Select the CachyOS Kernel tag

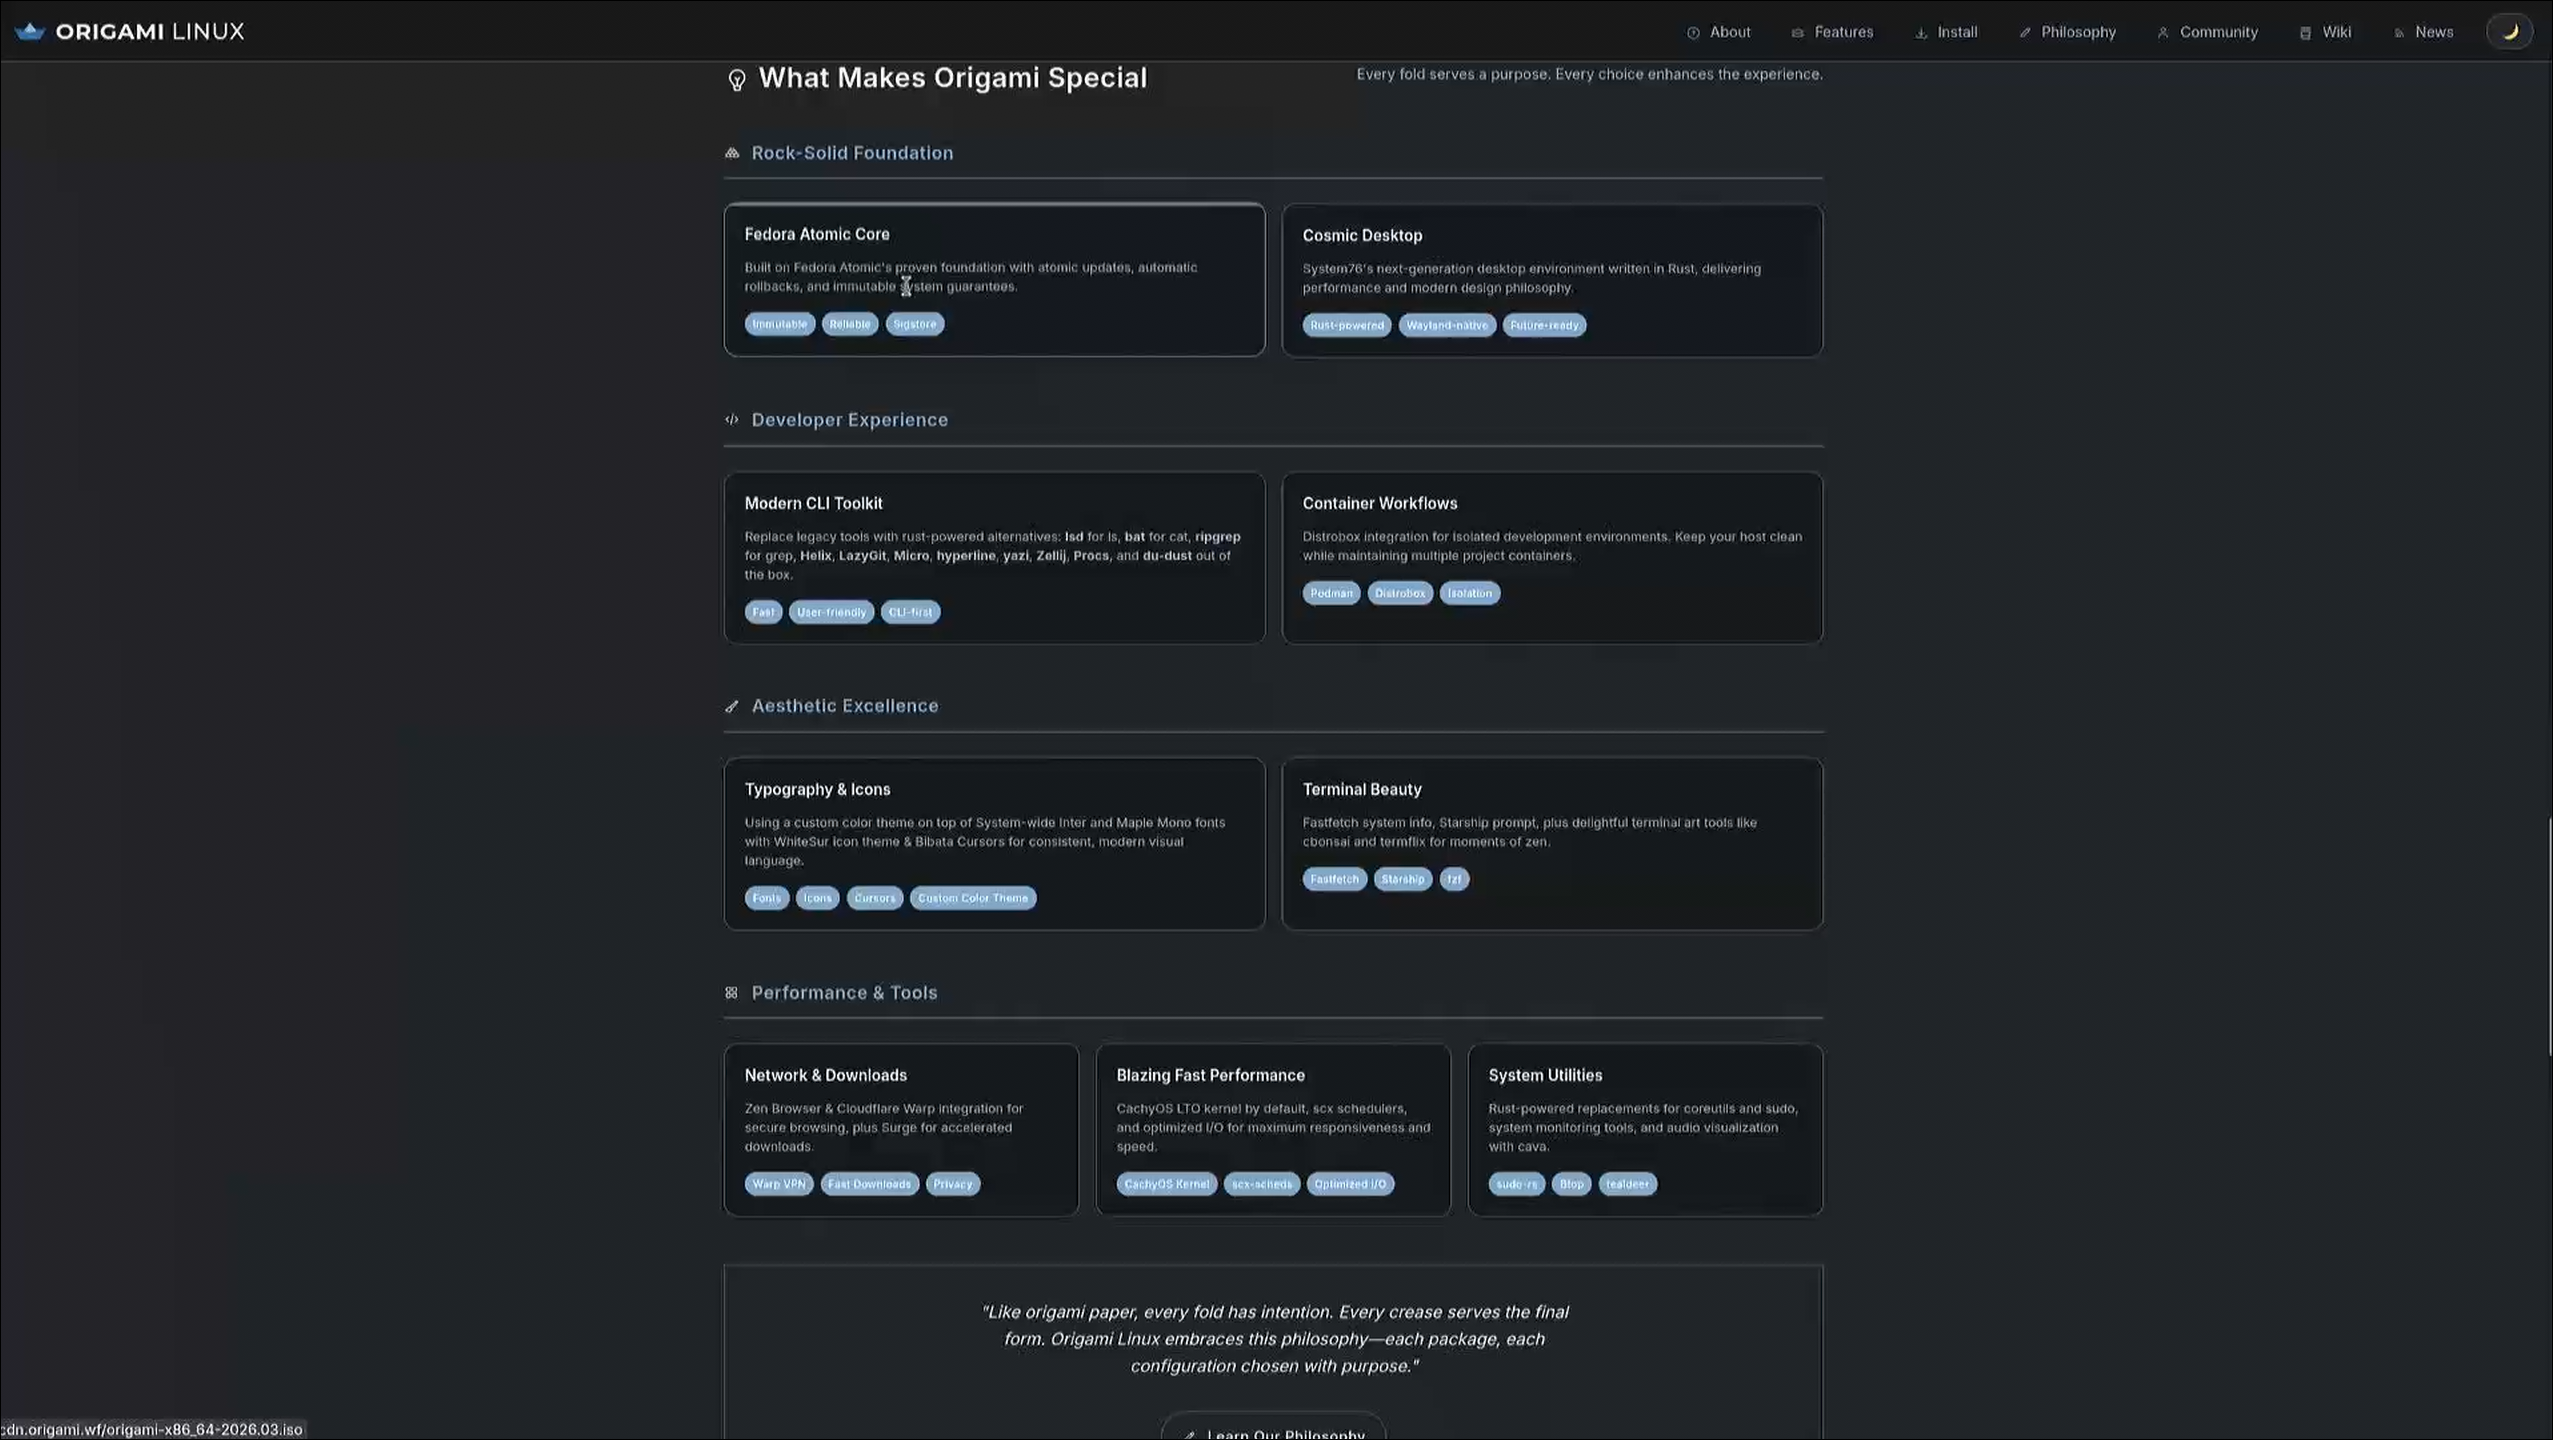(x=1167, y=1184)
